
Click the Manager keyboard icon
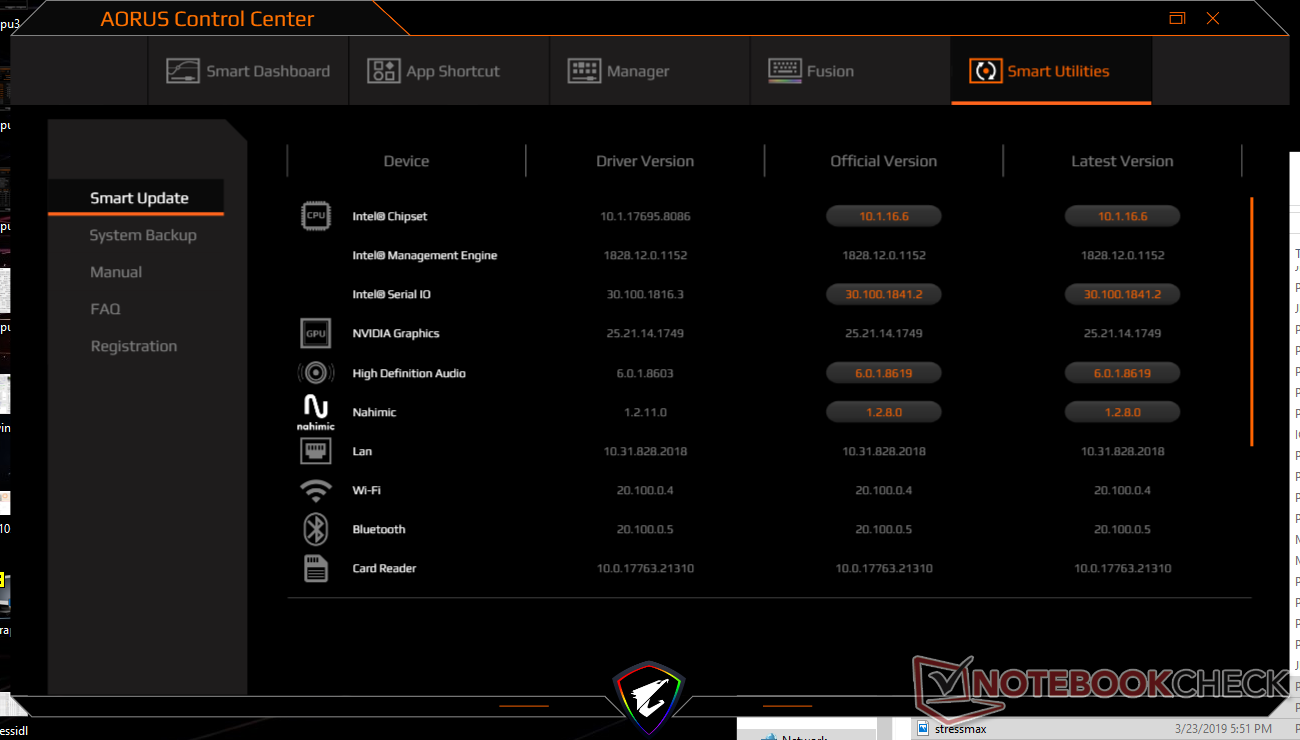584,71
